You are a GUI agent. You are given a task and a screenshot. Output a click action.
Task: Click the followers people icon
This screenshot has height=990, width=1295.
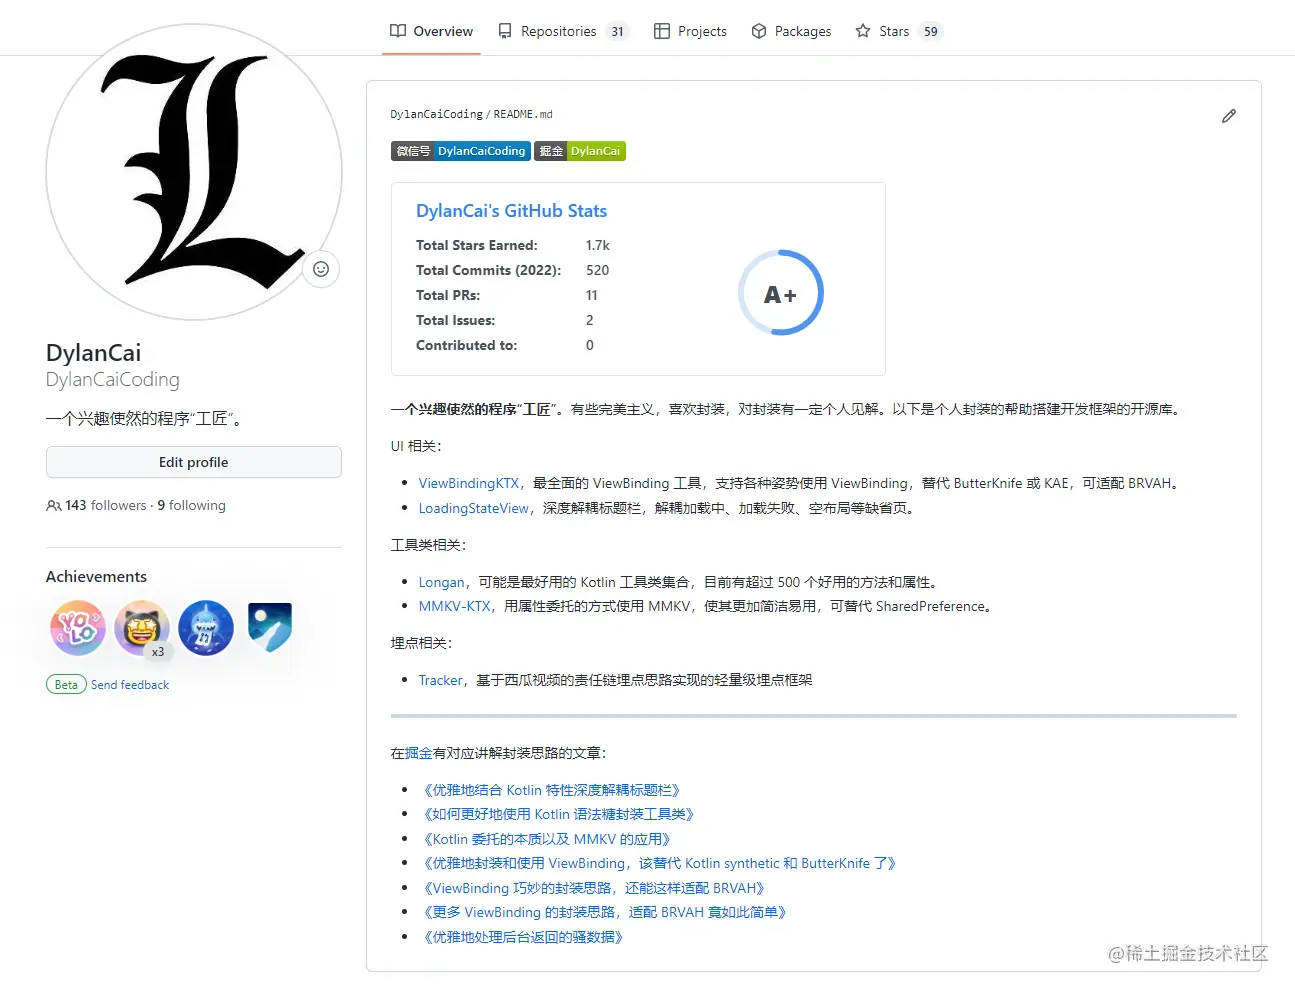click(54, 506)
